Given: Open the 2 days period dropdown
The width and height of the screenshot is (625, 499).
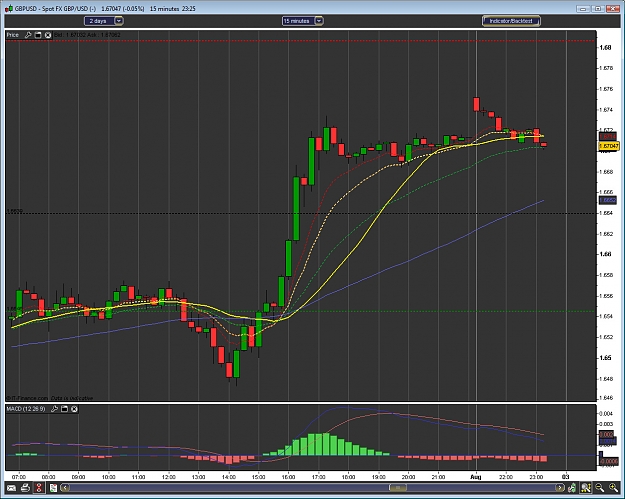Looking at the screenshot, I should [x=104, y=21].
